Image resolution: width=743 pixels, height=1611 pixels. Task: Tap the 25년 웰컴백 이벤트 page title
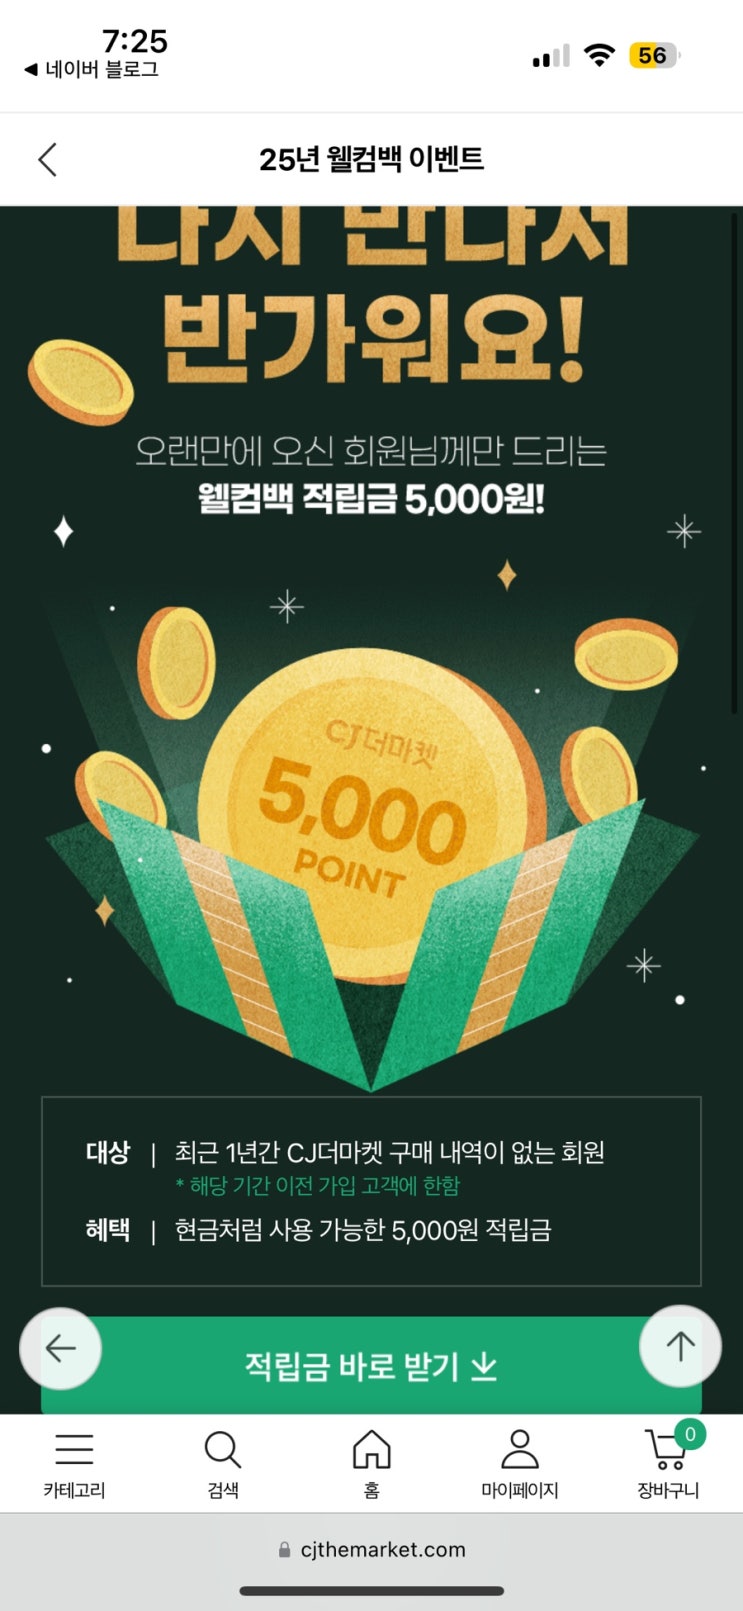[371, 159]
